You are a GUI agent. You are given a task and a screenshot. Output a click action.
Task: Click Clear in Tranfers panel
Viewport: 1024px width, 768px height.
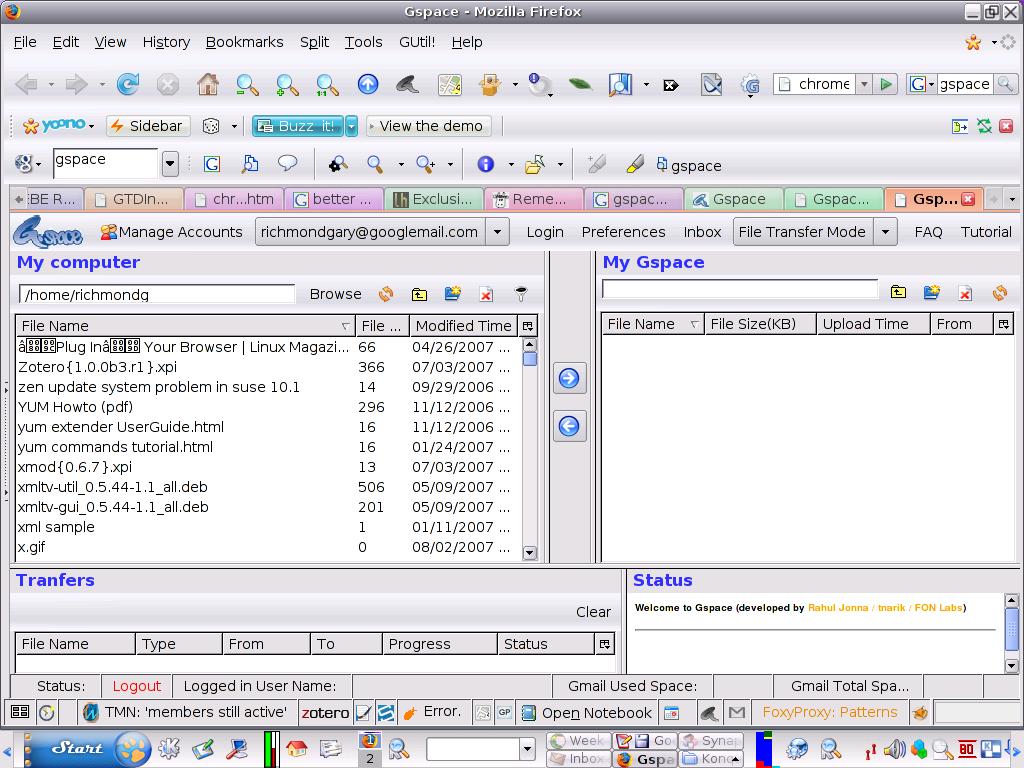[x=593, y=612]
